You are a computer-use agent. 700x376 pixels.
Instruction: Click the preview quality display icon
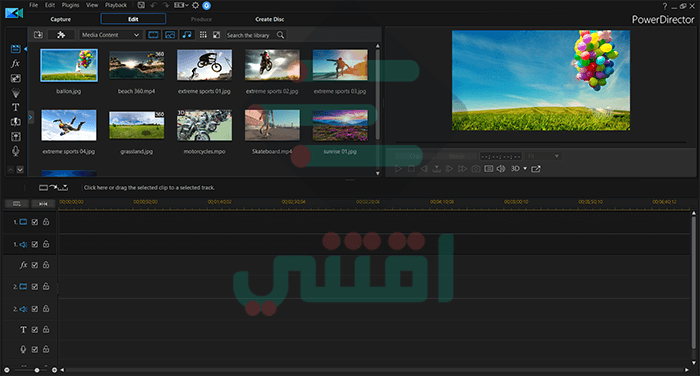coord(489,169)
